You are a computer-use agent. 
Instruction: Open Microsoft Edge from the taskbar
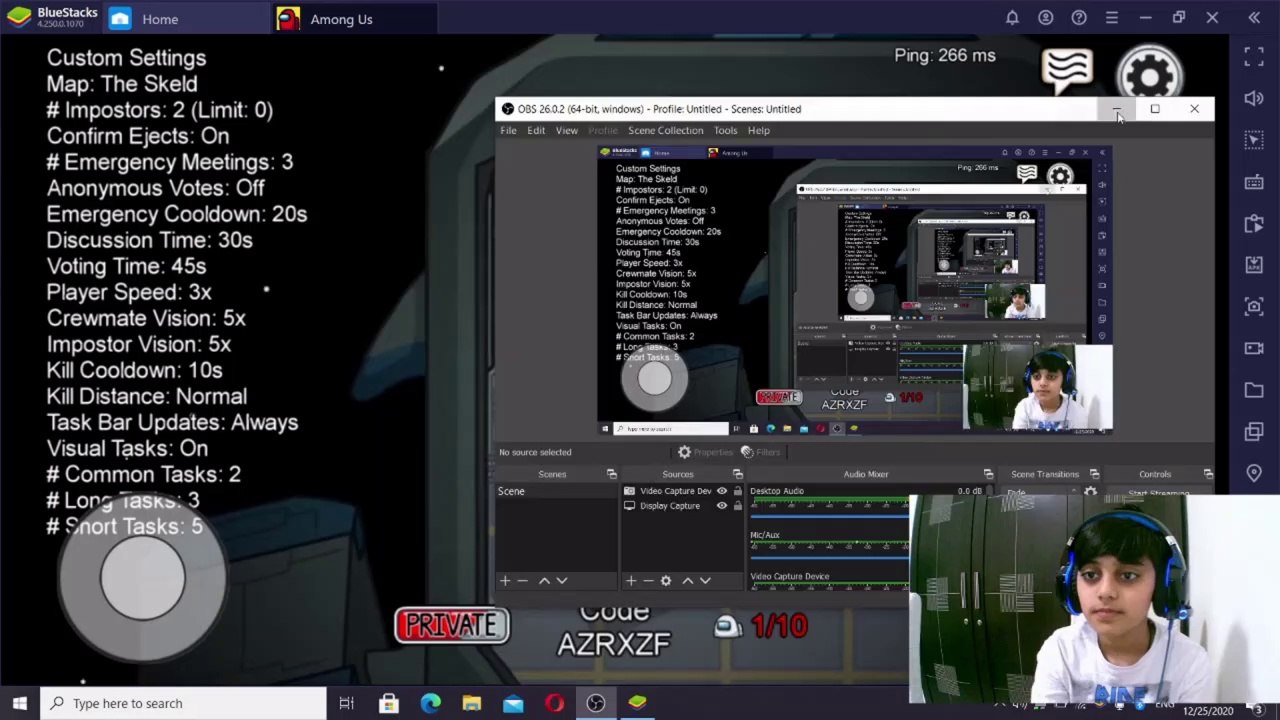pos(430,703)
